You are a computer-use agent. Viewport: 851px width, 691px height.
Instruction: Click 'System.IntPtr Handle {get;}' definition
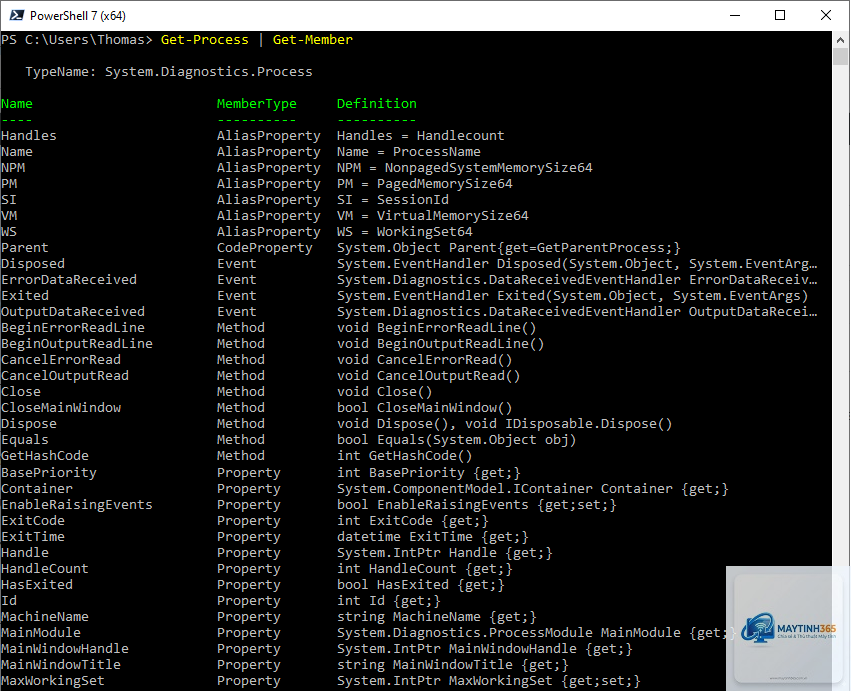coord(444,553)
